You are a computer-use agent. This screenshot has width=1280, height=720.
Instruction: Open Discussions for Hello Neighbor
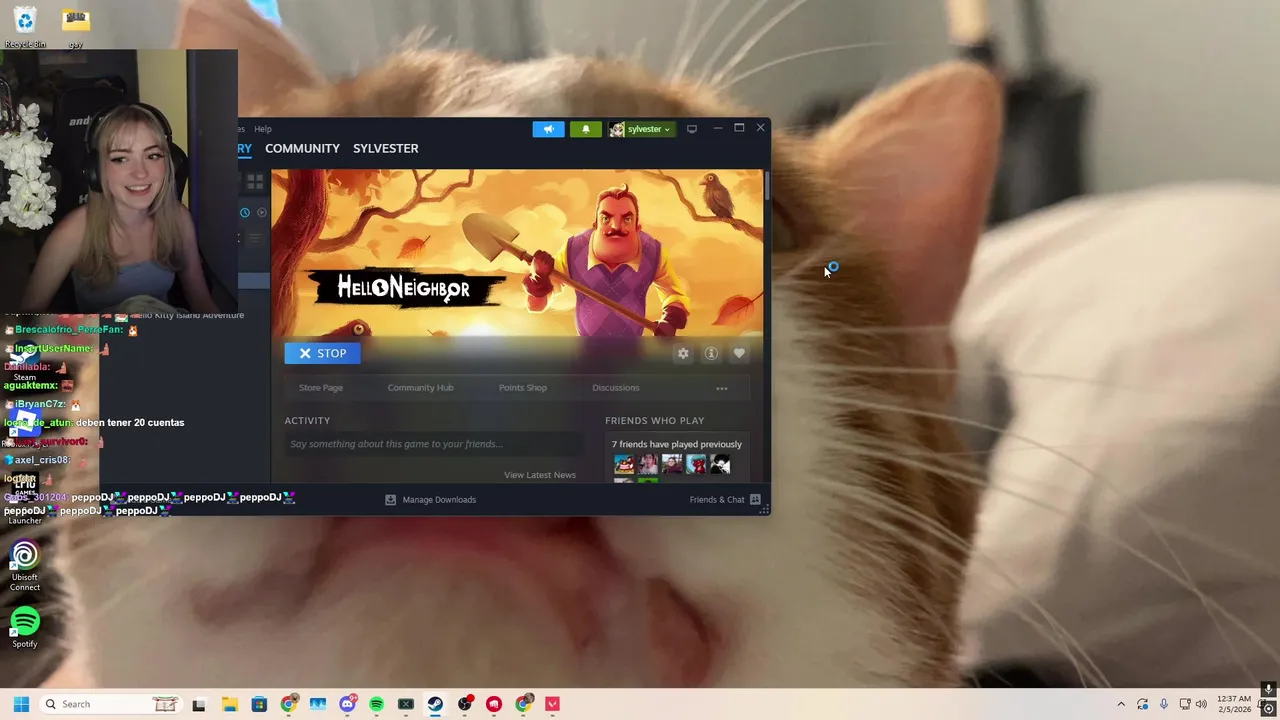(616, 388)
